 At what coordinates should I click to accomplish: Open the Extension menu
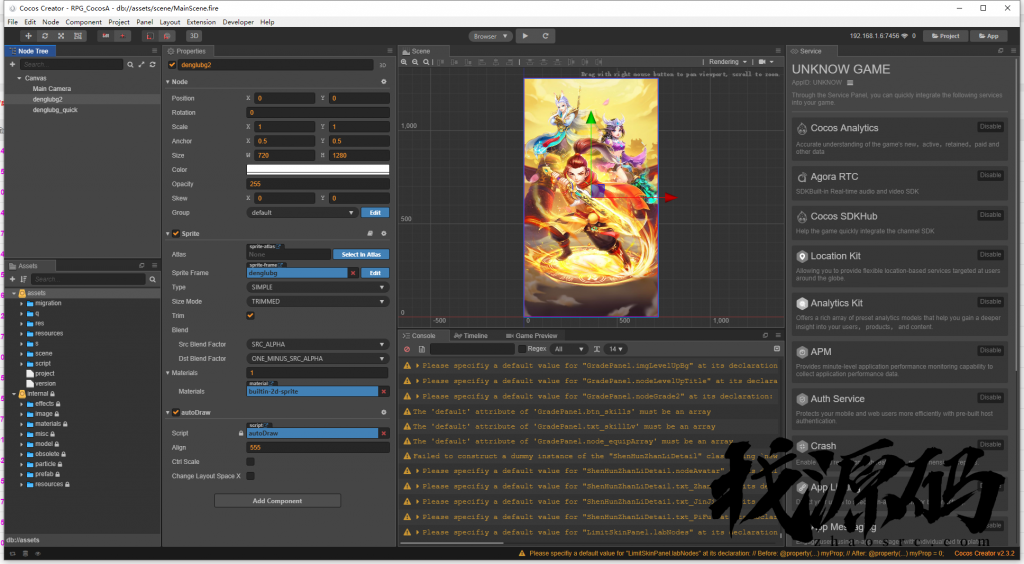pos(200,22)
